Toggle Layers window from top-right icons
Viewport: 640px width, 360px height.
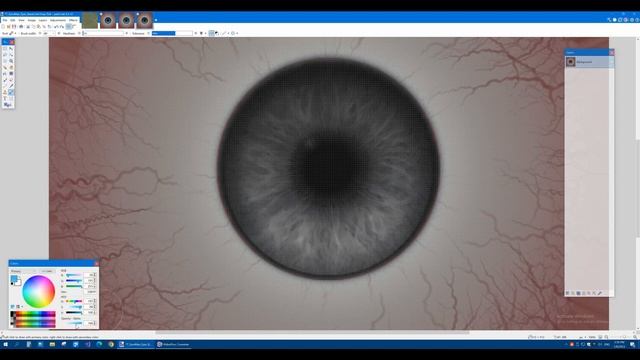coord(620,20)
